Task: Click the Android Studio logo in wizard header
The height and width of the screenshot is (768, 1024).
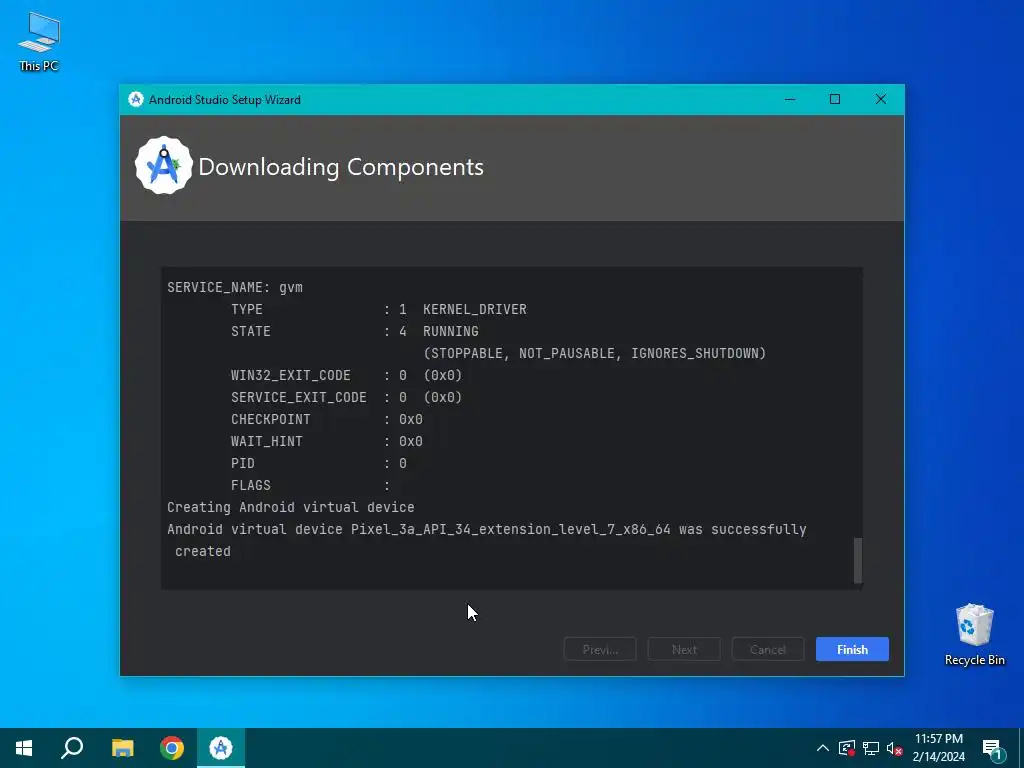Action: click(163, 166)
